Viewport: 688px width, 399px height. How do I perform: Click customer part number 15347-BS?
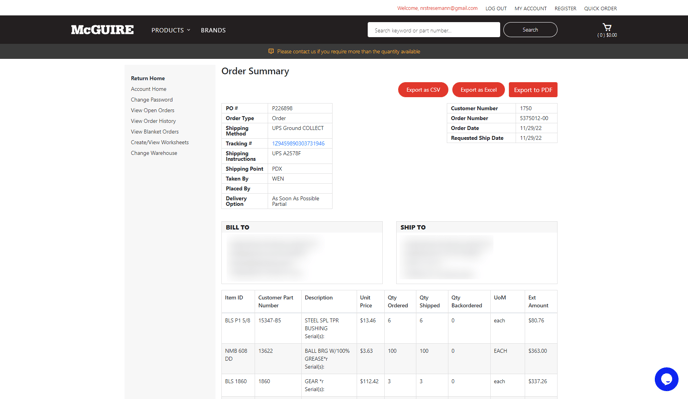pyautogui.click(x=269, y=320)
